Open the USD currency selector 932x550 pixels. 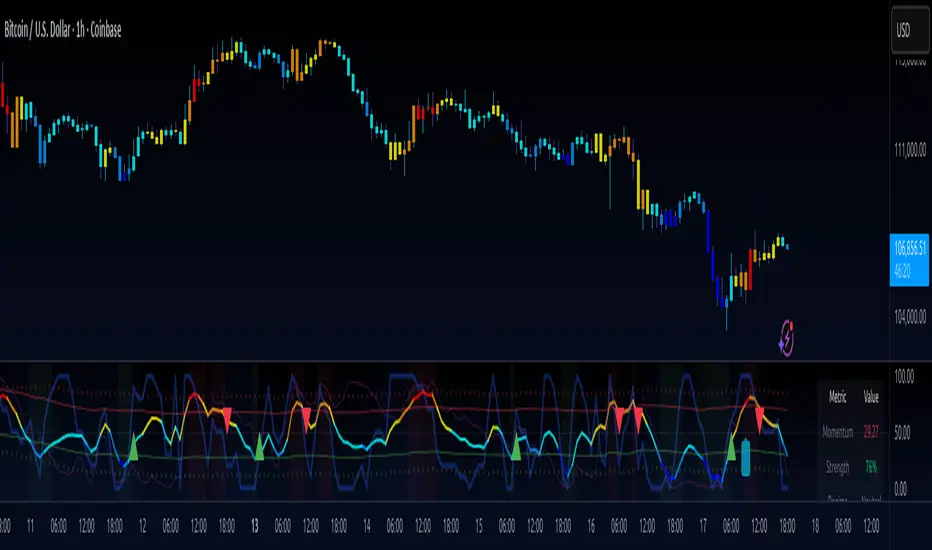coord(908,30)
